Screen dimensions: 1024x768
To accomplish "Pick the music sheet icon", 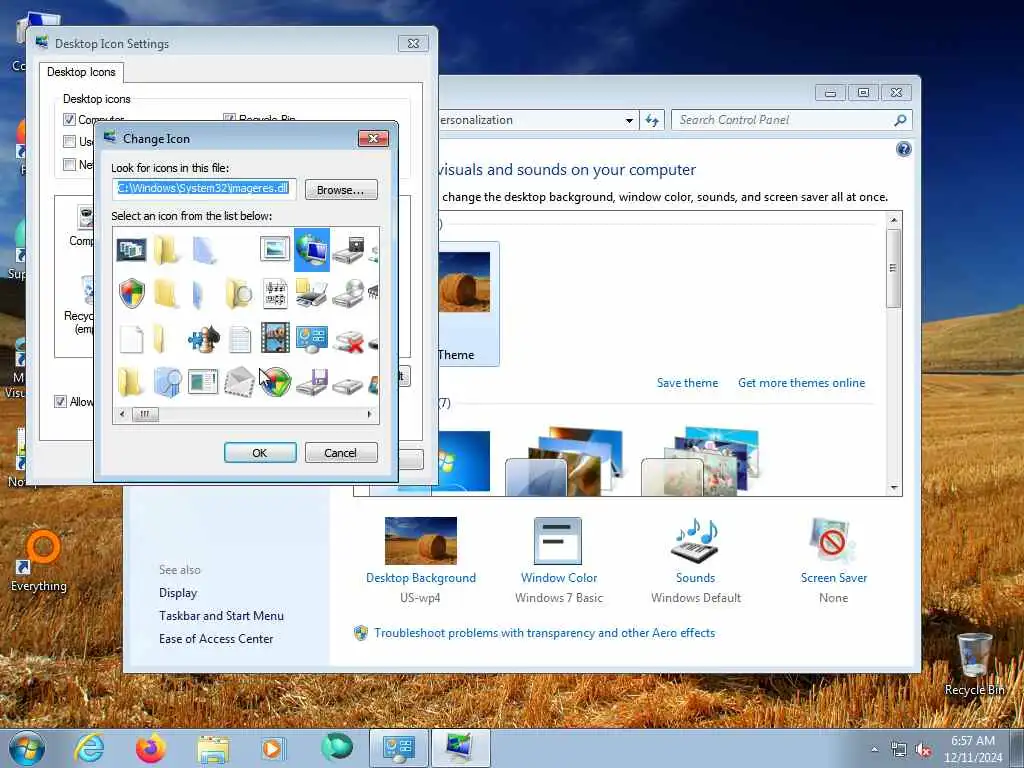I will (x=275, y=293).
